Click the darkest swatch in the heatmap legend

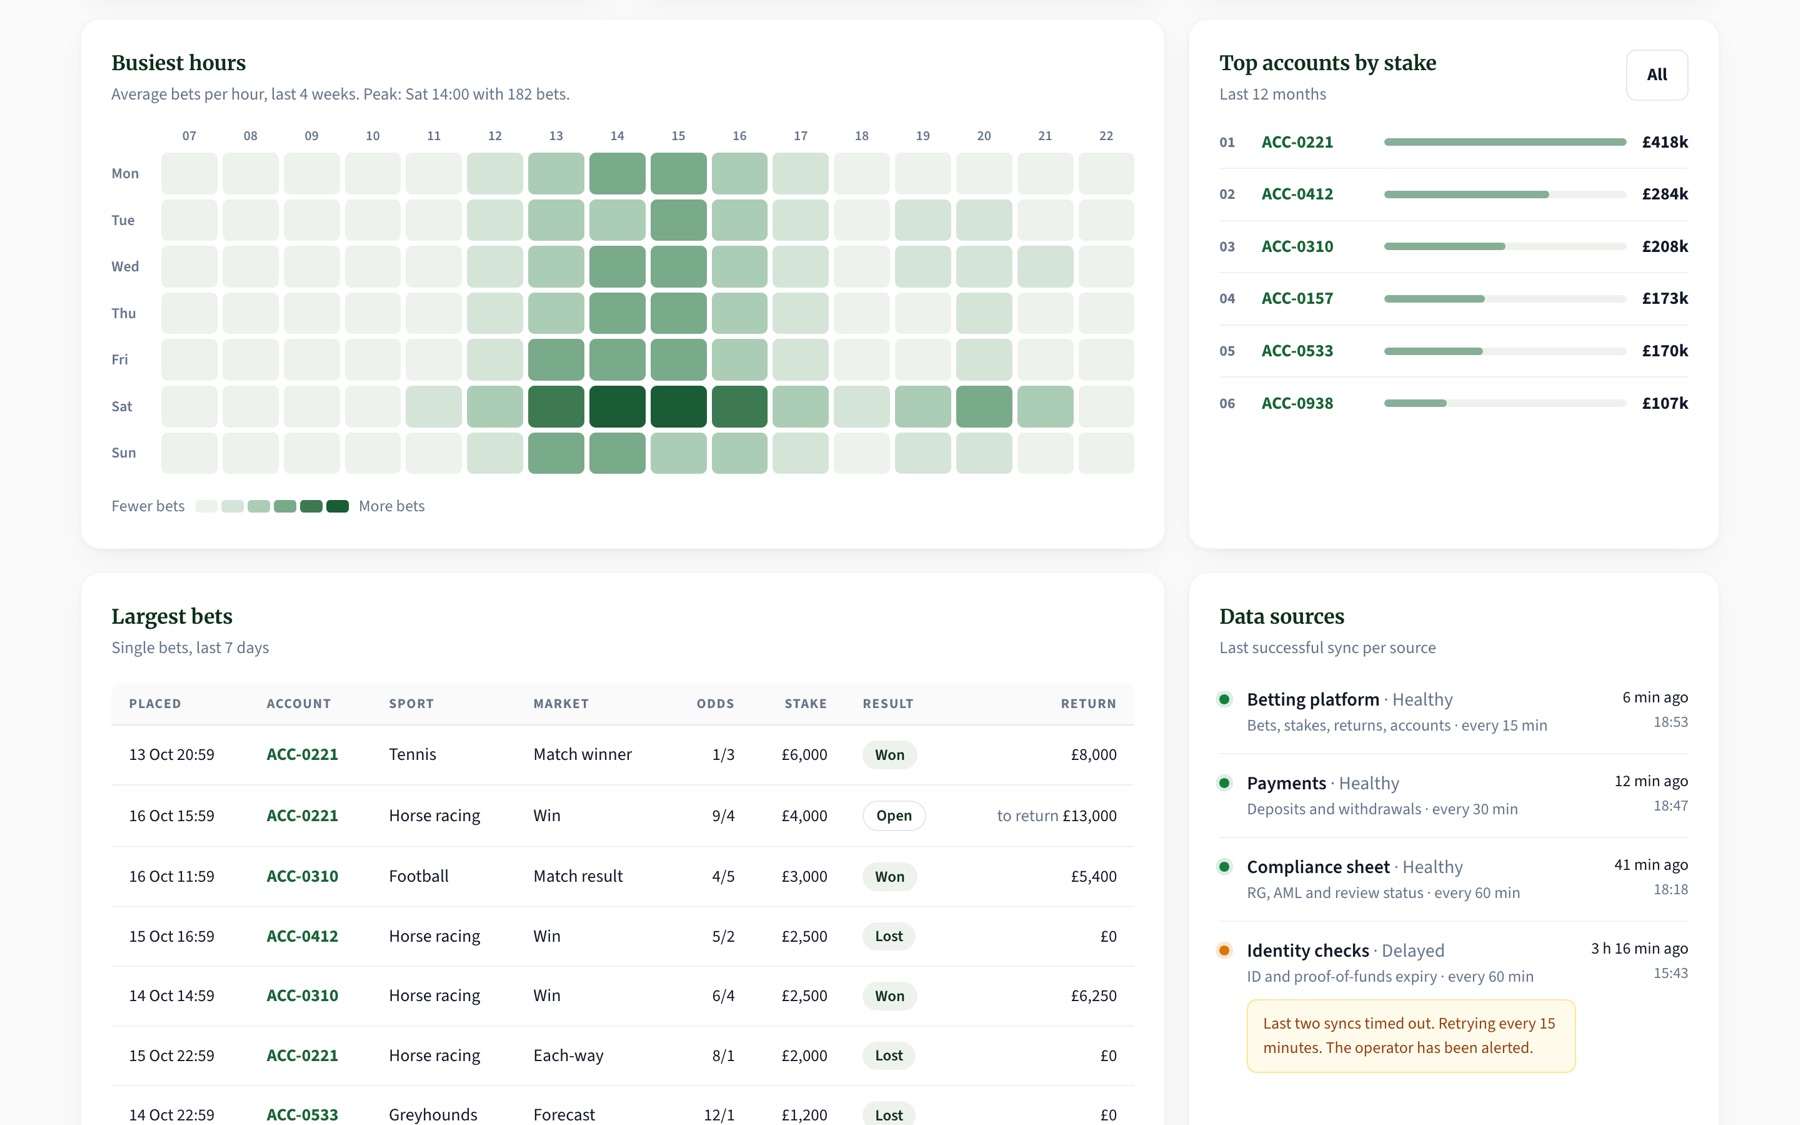(x=338, y=506)
